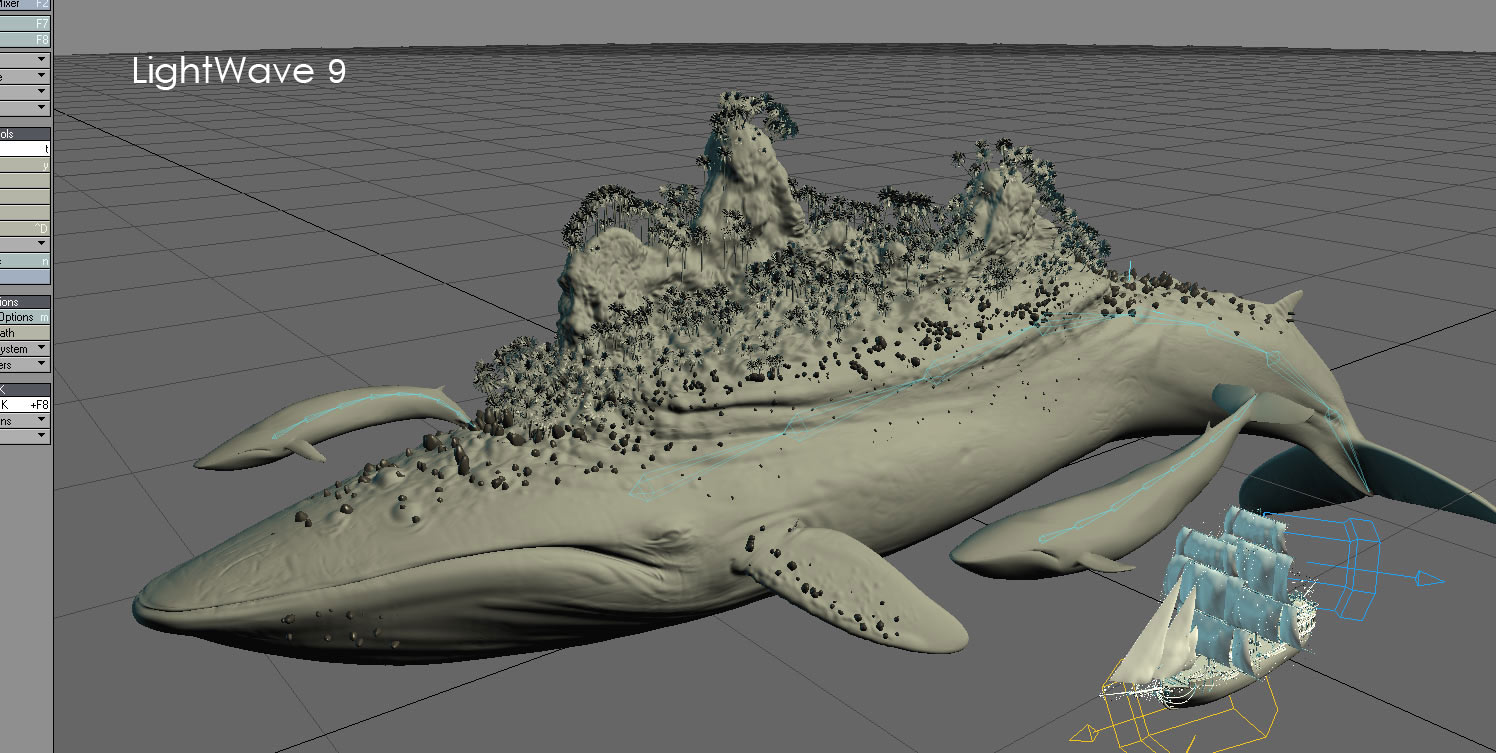Click the tool button with ^D shortcut
The image size is (1496, 753).
[x=25, y=229]
